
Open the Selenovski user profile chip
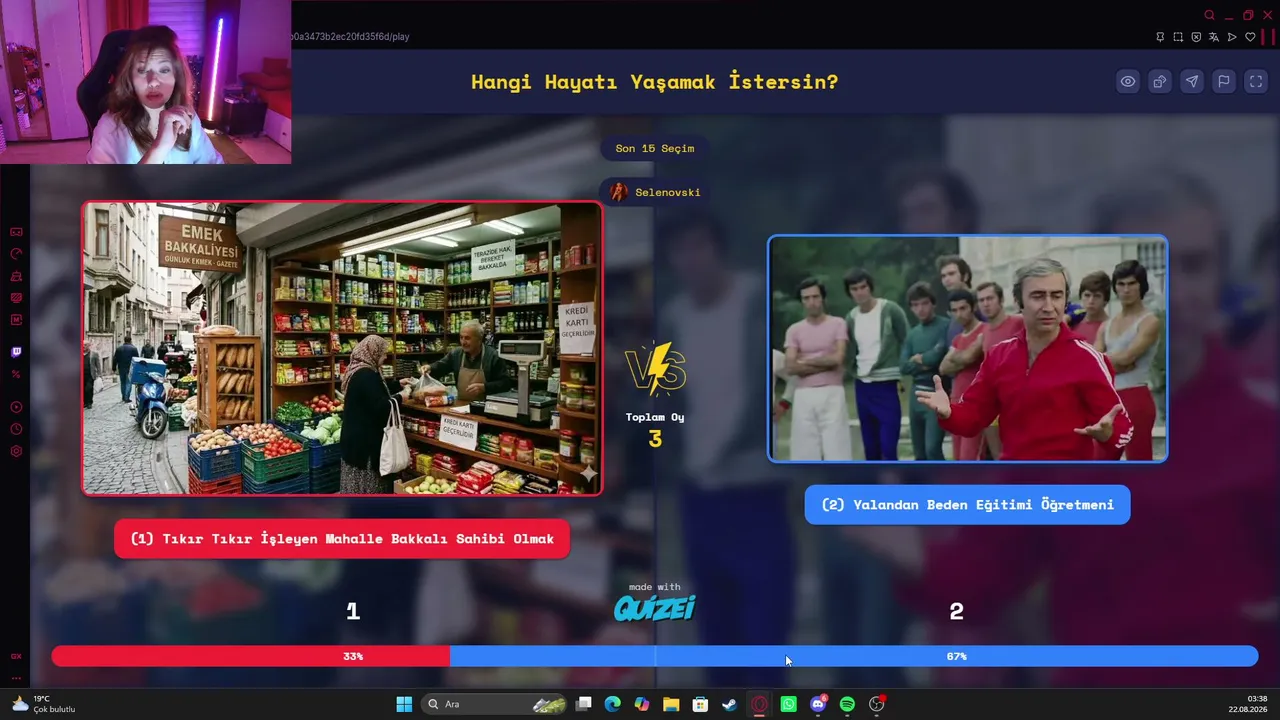coord(655,192)
